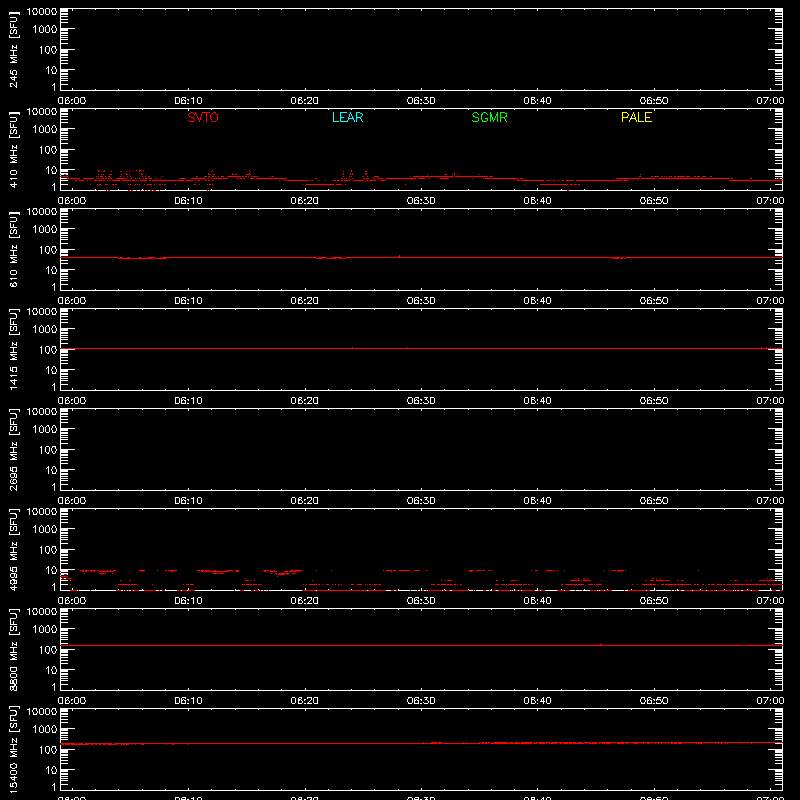The height and width of the screenshot is (800, 800).
Task: Click the green SGMR station label
Action: (x=489, y=117)
